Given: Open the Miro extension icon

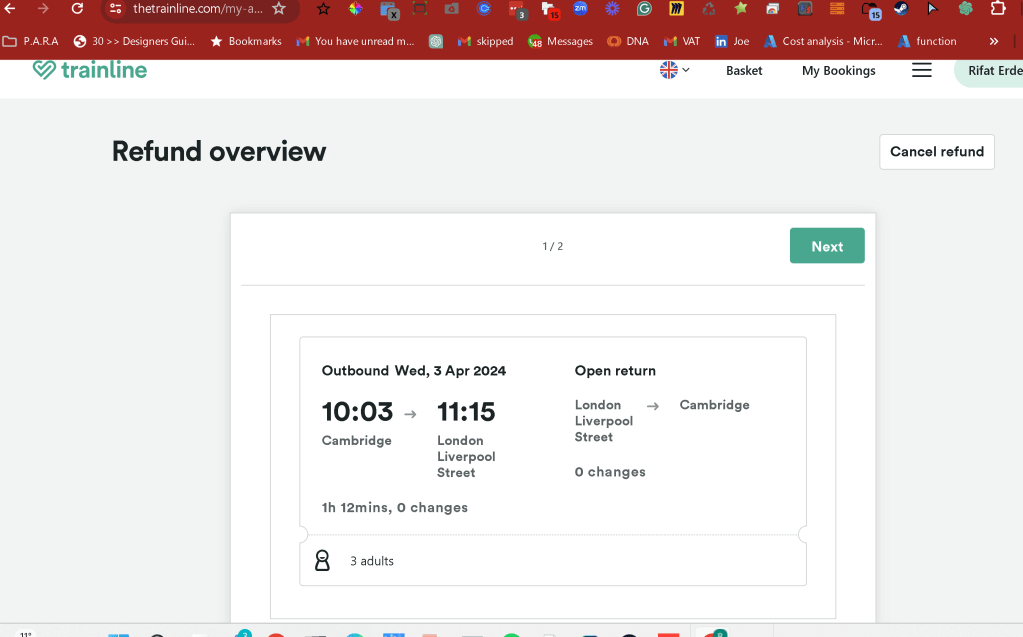Looking at the screenshot, I should pyautogui.click(x=677, y=8).
